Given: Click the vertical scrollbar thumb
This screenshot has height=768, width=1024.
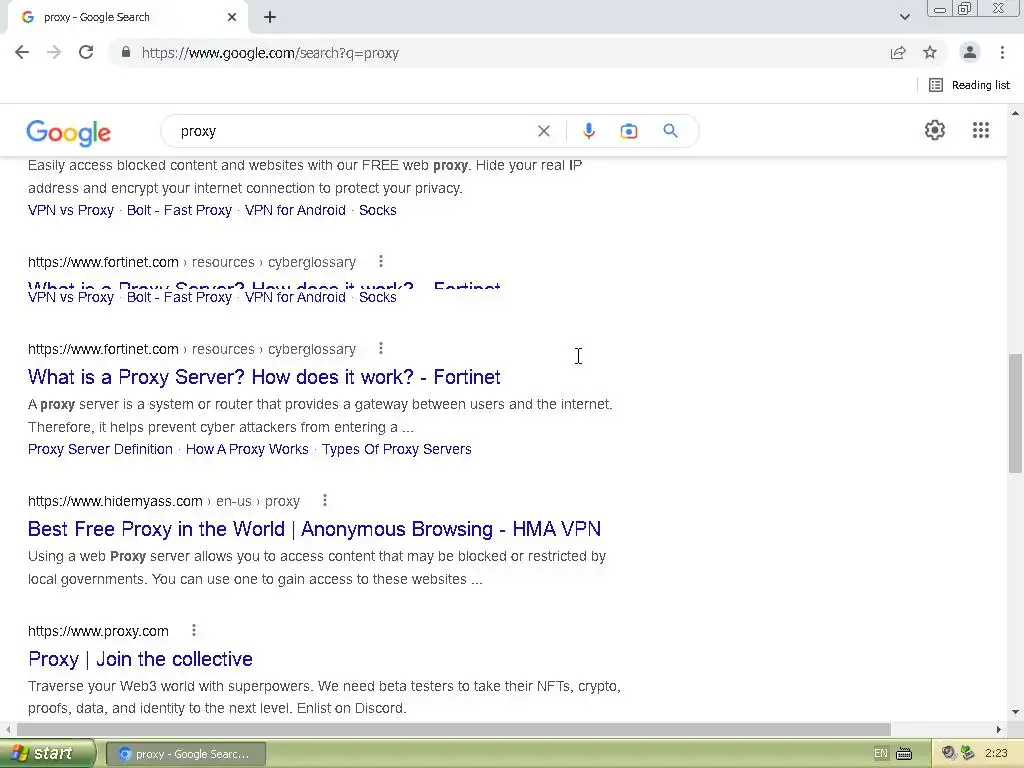Looking at the screenshot, I should pos(1015,413).
